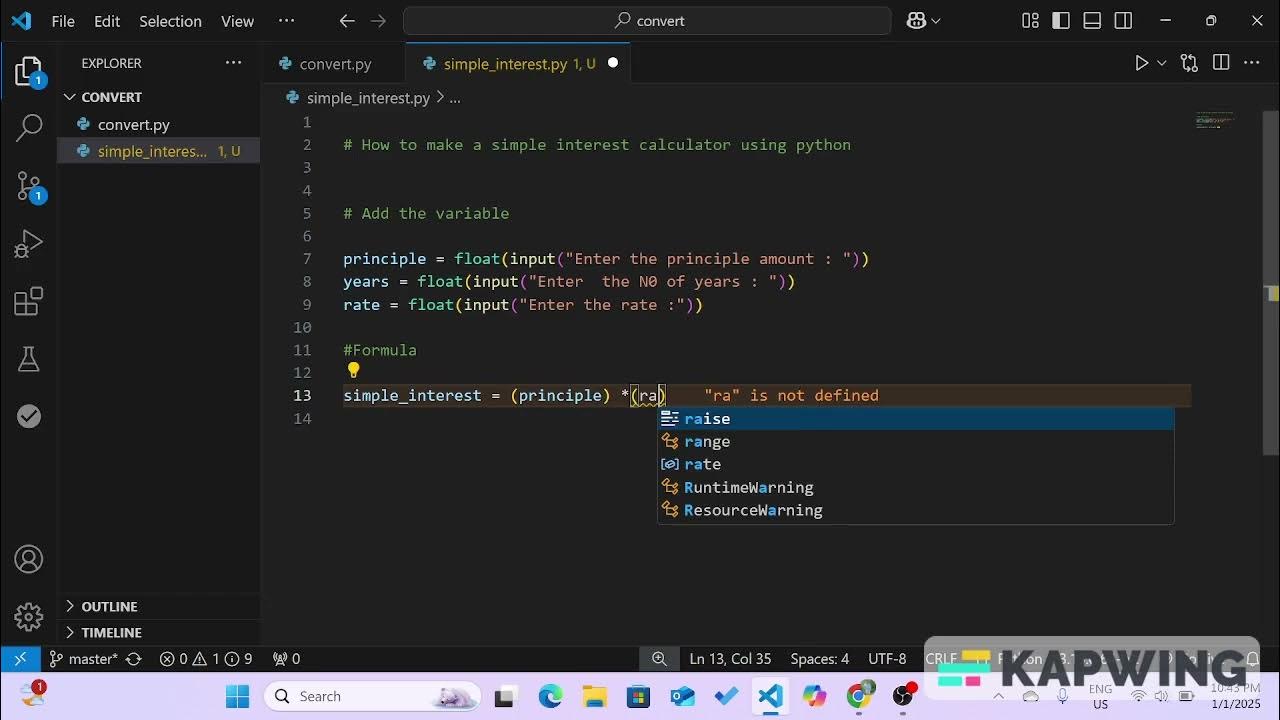Viewport: 1280px width, 720px height.
Task: Open the Accounts menu
Action: pyautogui.click(x=29, y=559)
